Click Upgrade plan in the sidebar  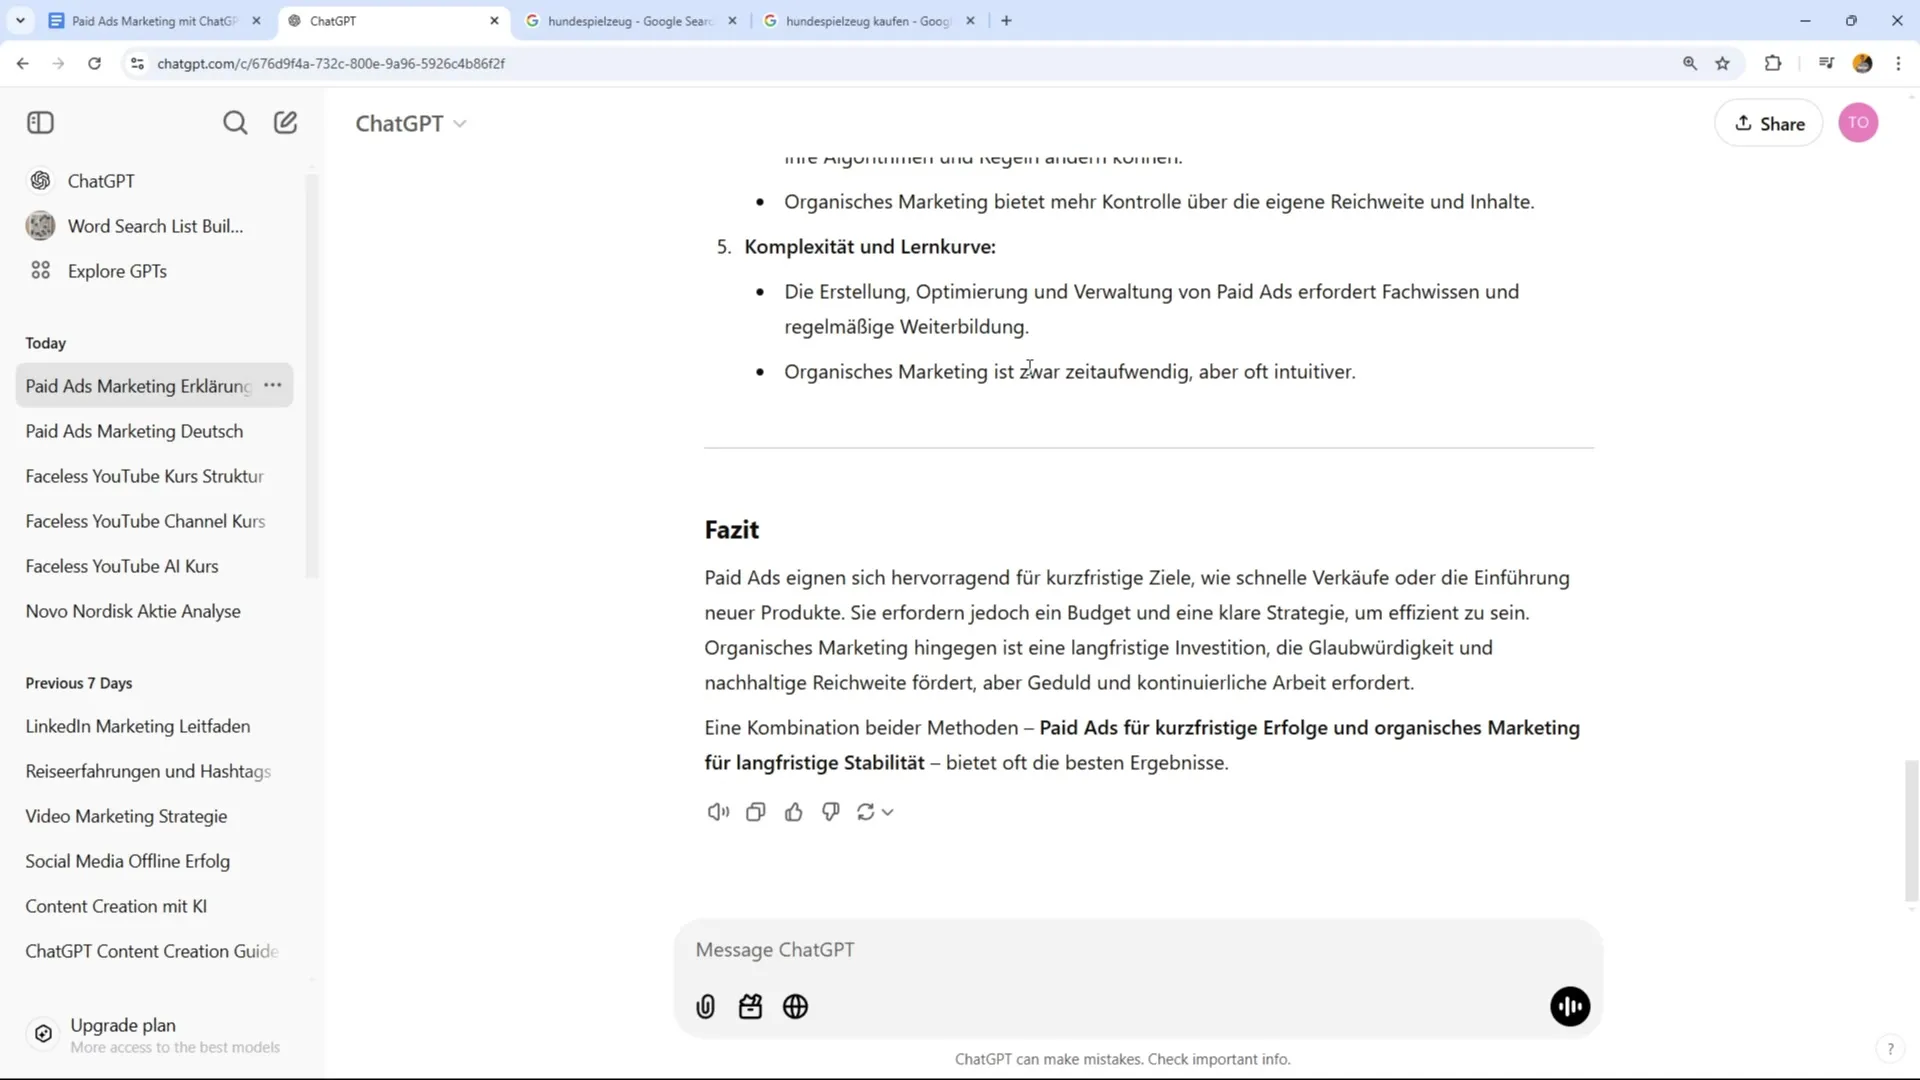point(155,1034)
